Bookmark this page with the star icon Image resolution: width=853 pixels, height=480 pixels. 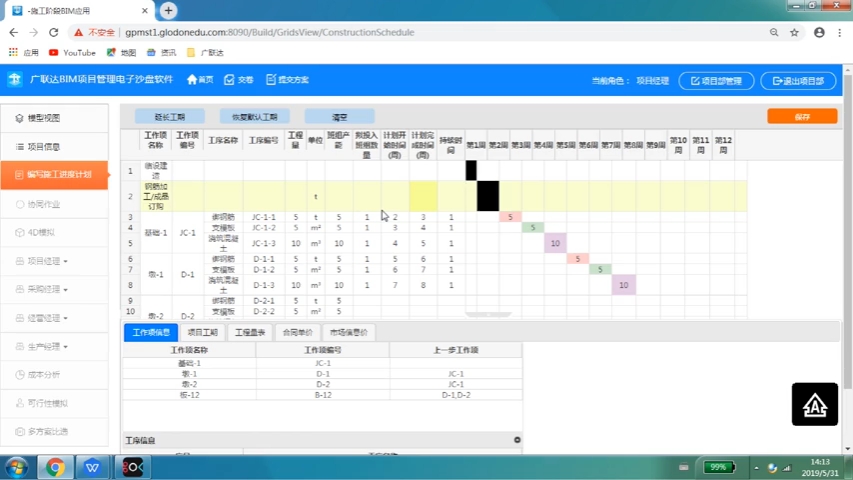[794, 33]
